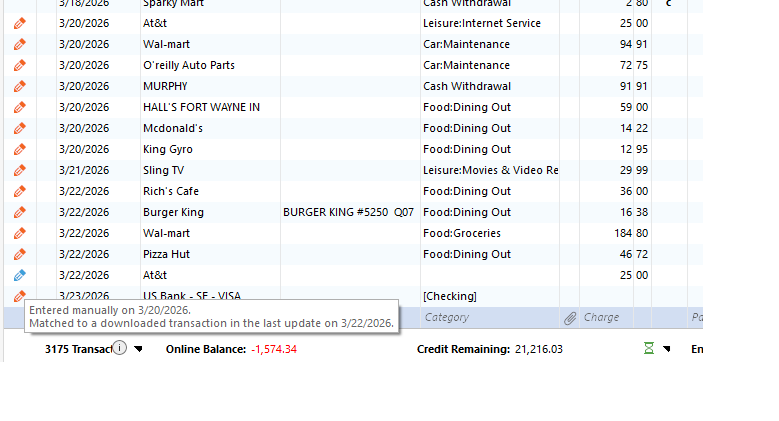Image resolution: width=779 pixels, height=421 pixels.
Task: Click the Online Balance -1,574.34 value
Action: coord(274,349)
